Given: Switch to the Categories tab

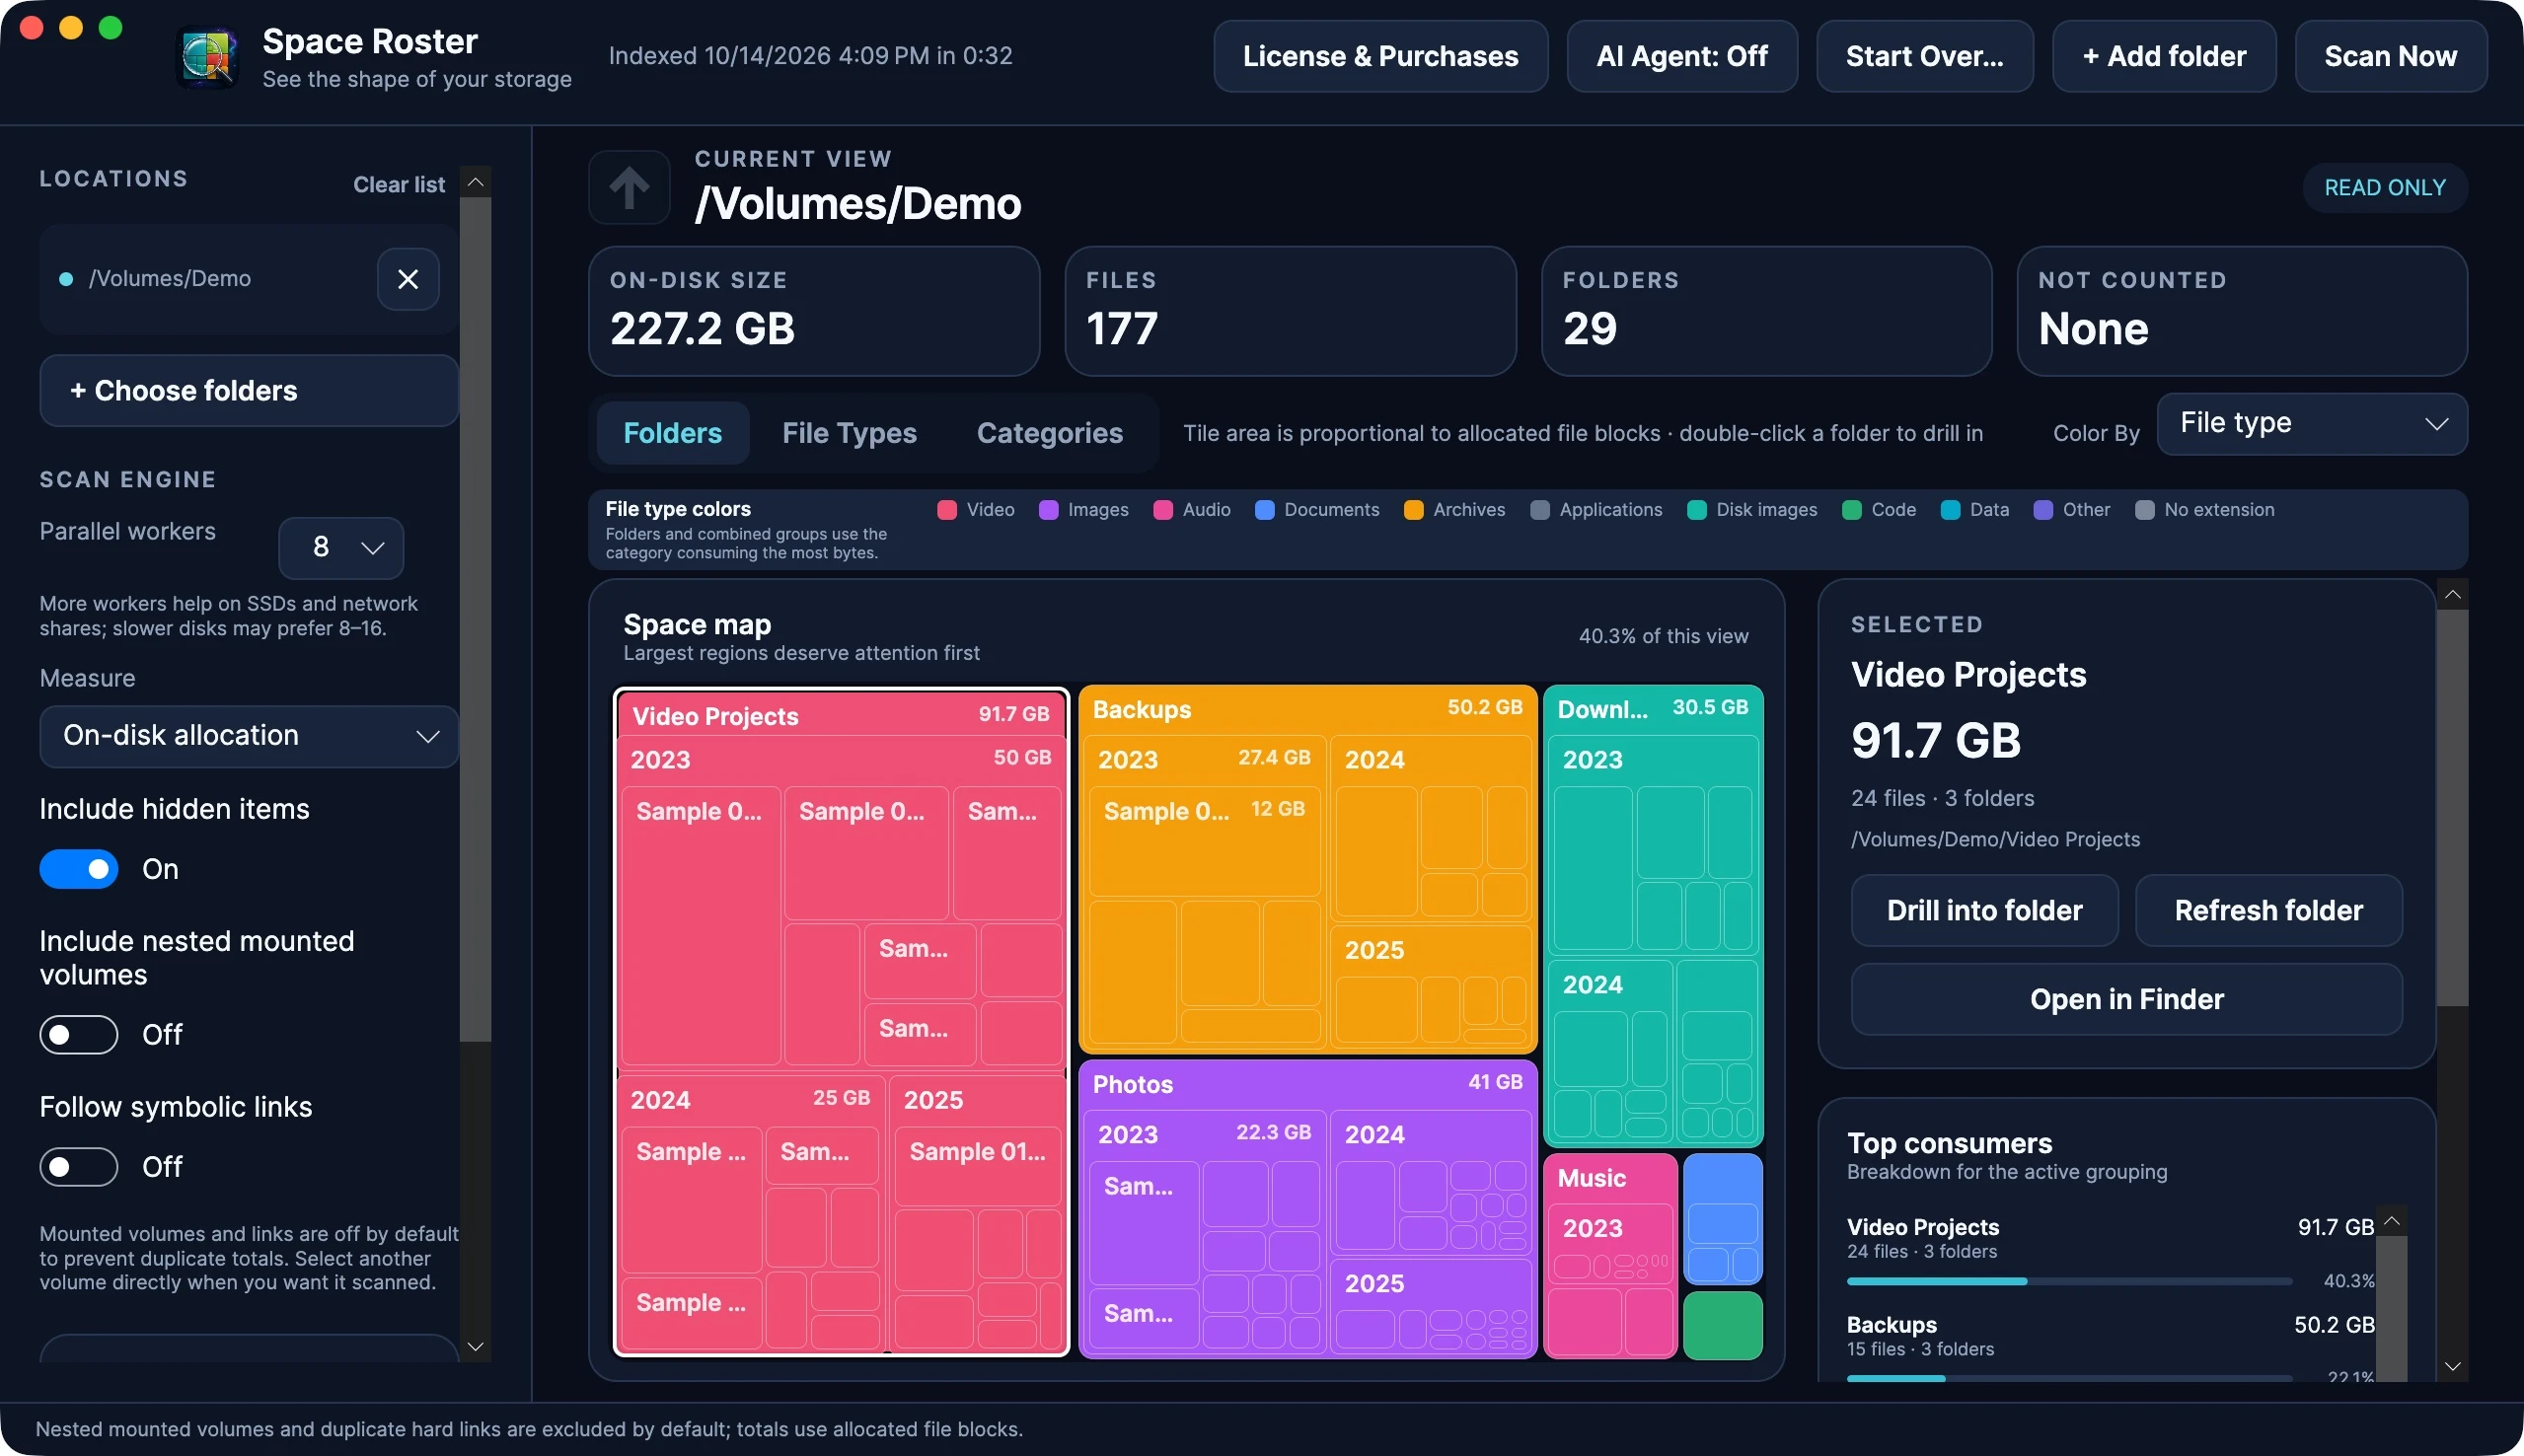Looking at the screenshot, I should (1049, 433).
